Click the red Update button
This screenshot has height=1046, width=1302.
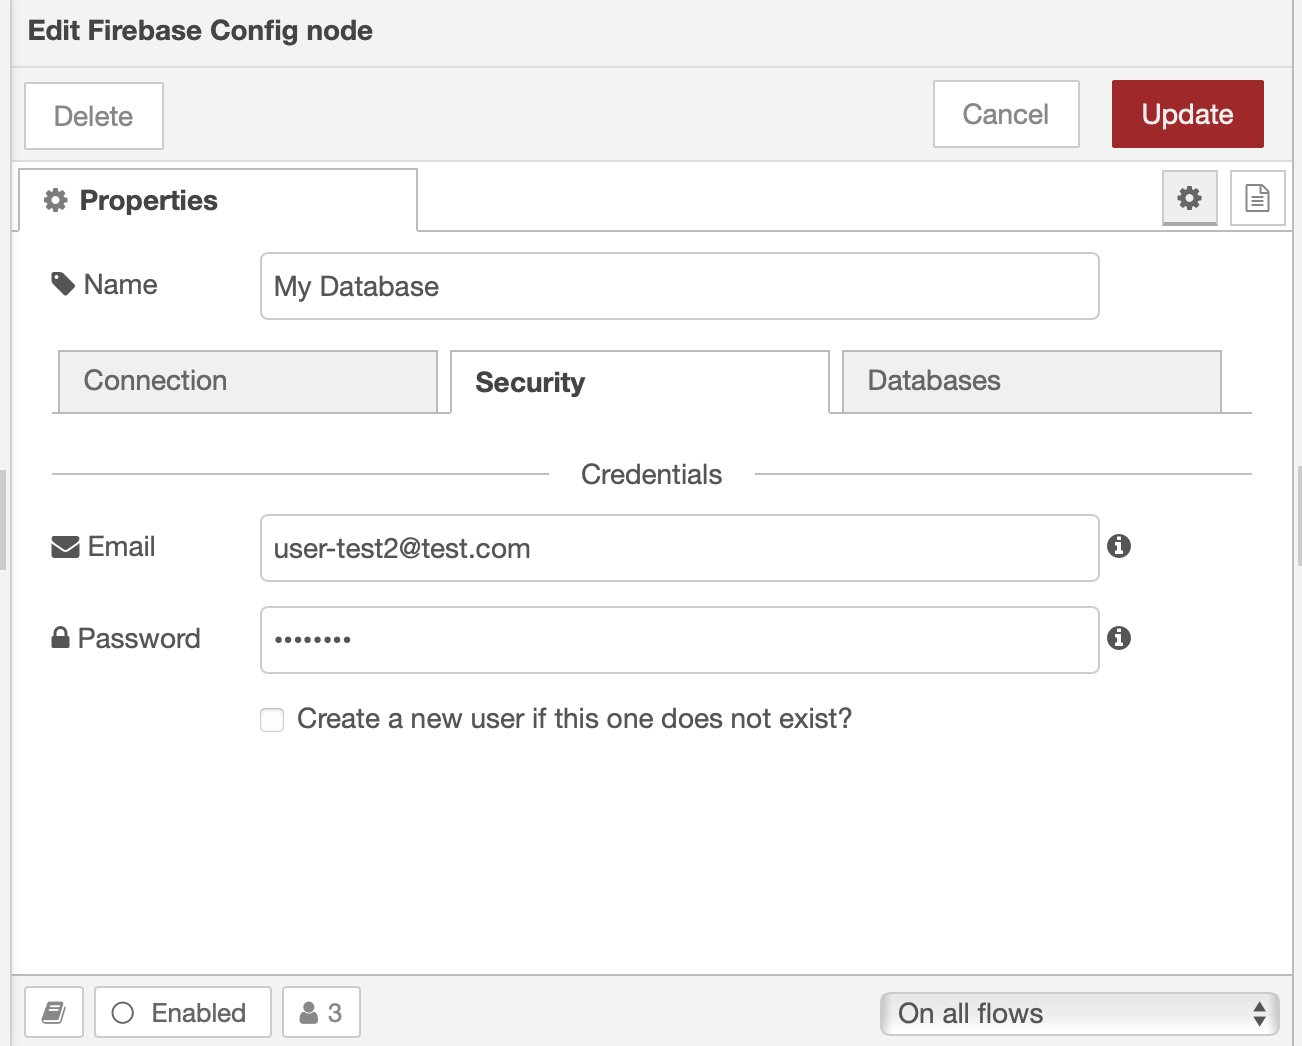[x=1188, y=114]
